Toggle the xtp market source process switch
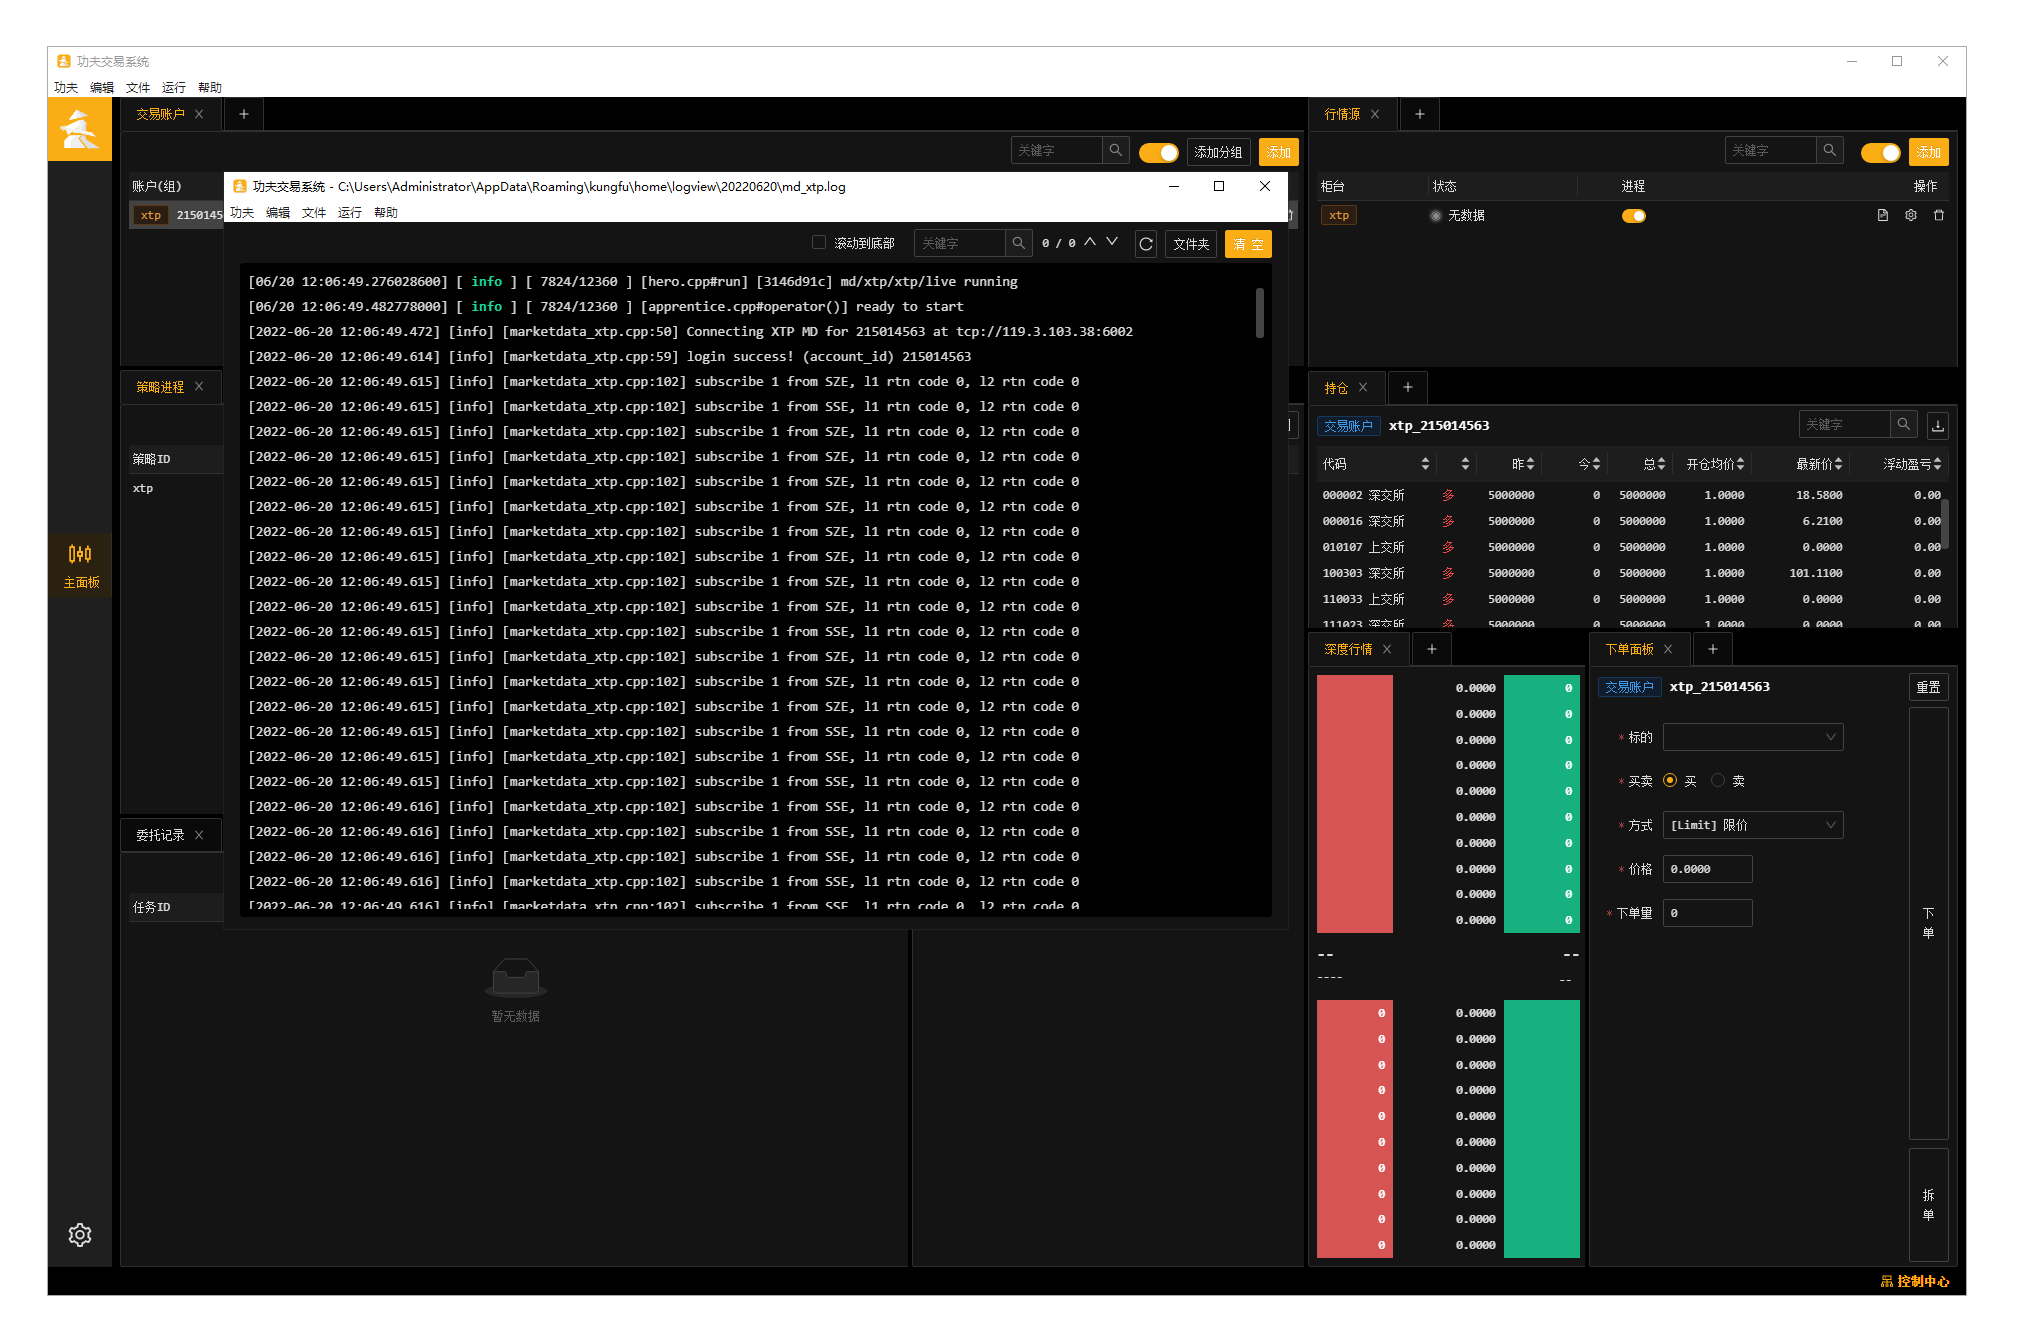2035x1340 pixels. 1634,216
